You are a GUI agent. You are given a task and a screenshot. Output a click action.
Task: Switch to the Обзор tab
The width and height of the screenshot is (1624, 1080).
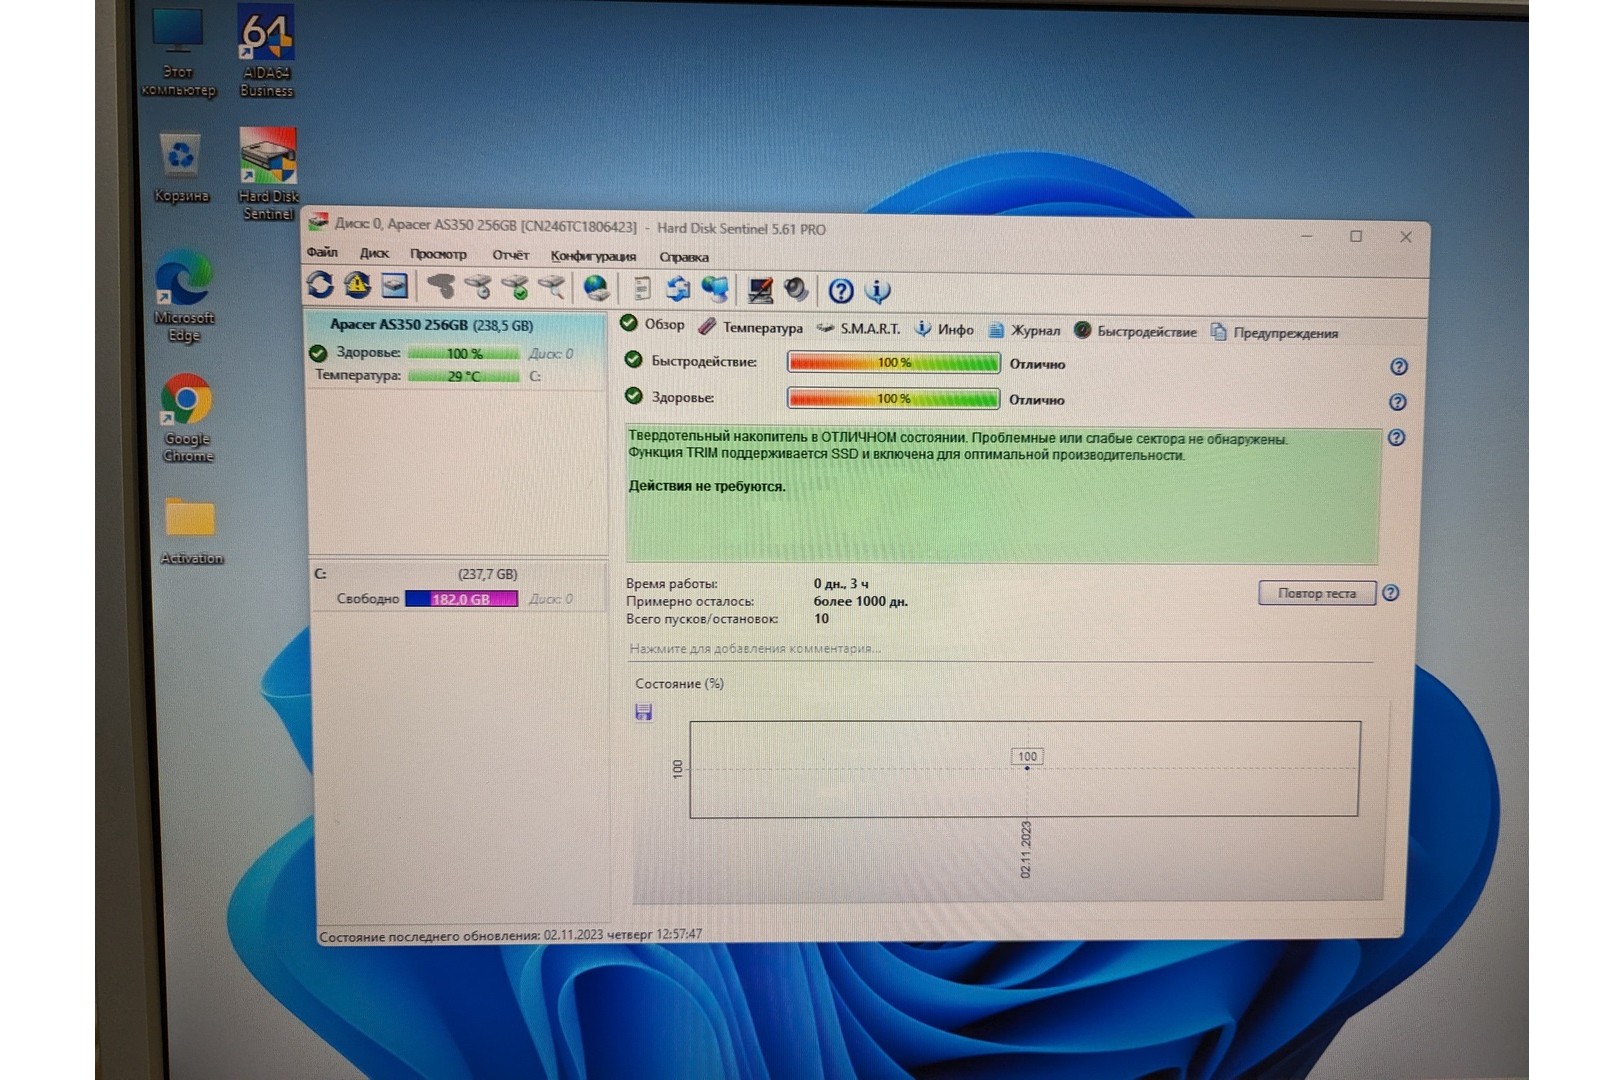(653, 324)
